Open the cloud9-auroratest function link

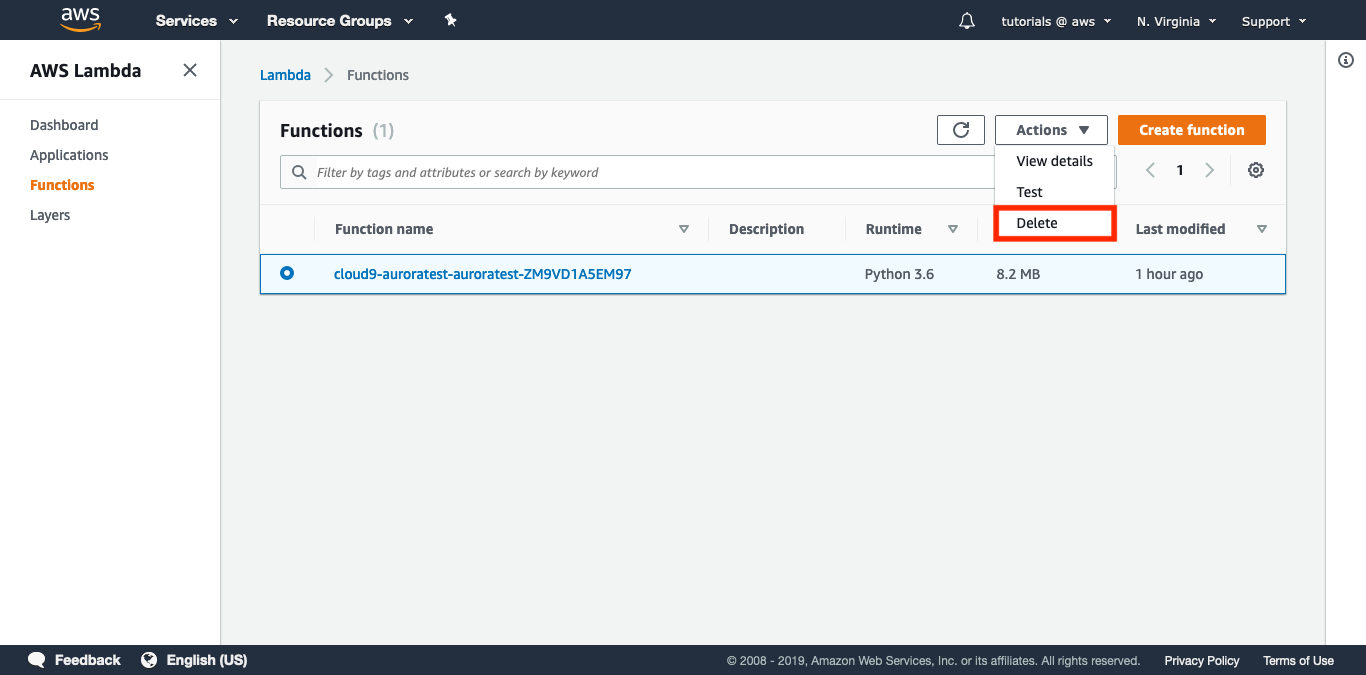(x=482, y=274)
